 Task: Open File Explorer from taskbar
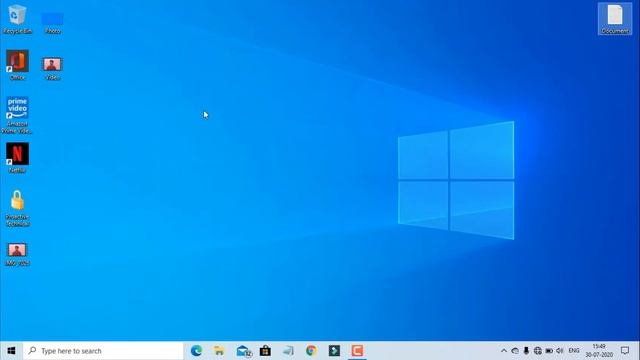pyautogui.click(x=219, y=351)
